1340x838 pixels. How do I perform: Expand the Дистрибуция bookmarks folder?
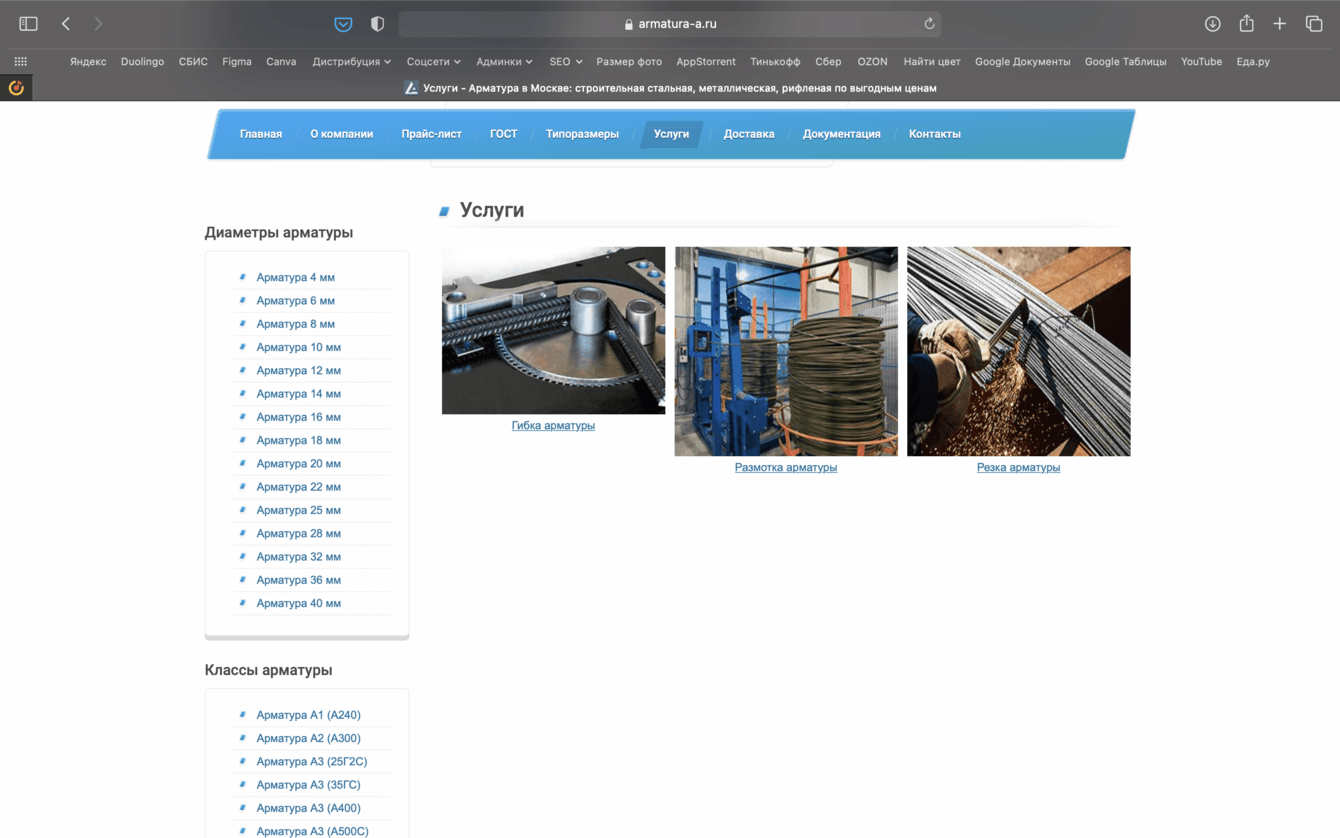coord(351,62)
